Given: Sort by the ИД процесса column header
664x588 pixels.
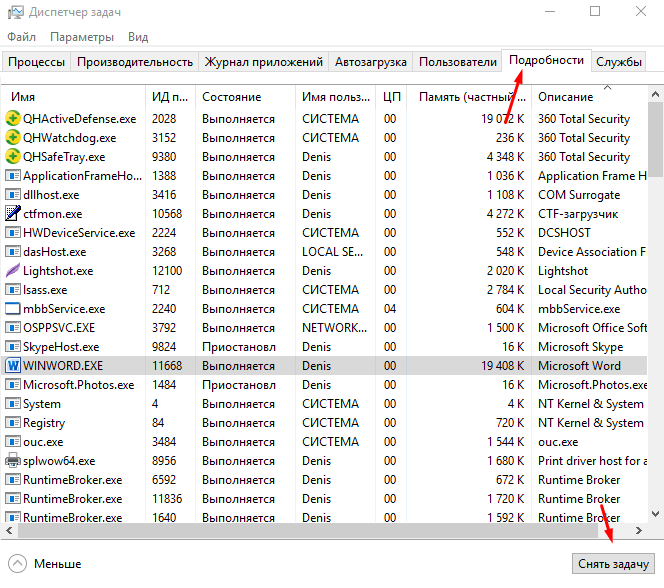Looking at the screenshot, I should 170,97.
